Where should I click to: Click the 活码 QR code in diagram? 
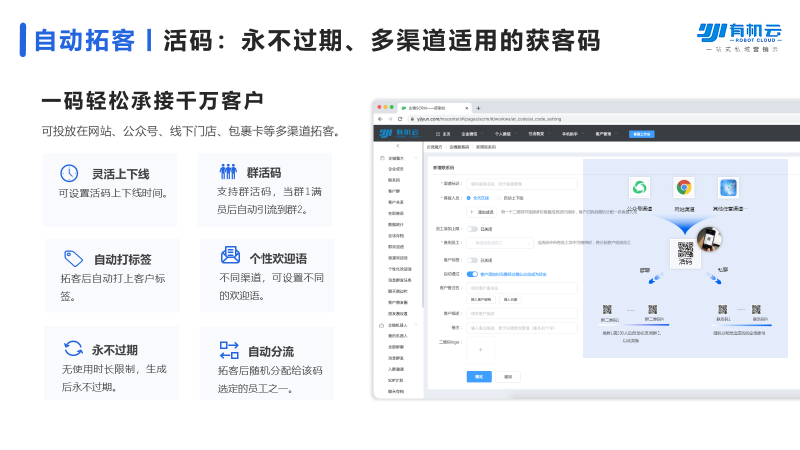pos(685,251)
